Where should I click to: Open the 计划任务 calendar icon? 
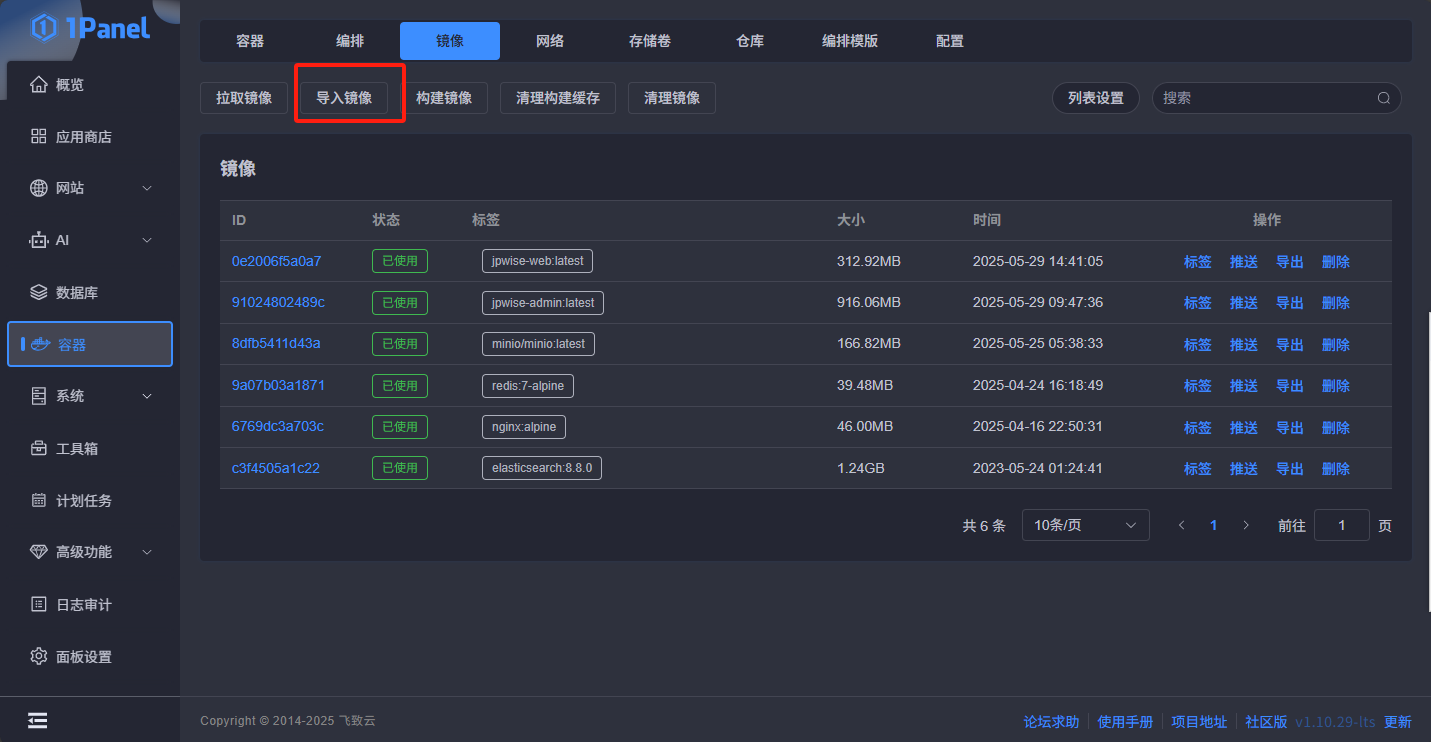click(x=39, y=501)
